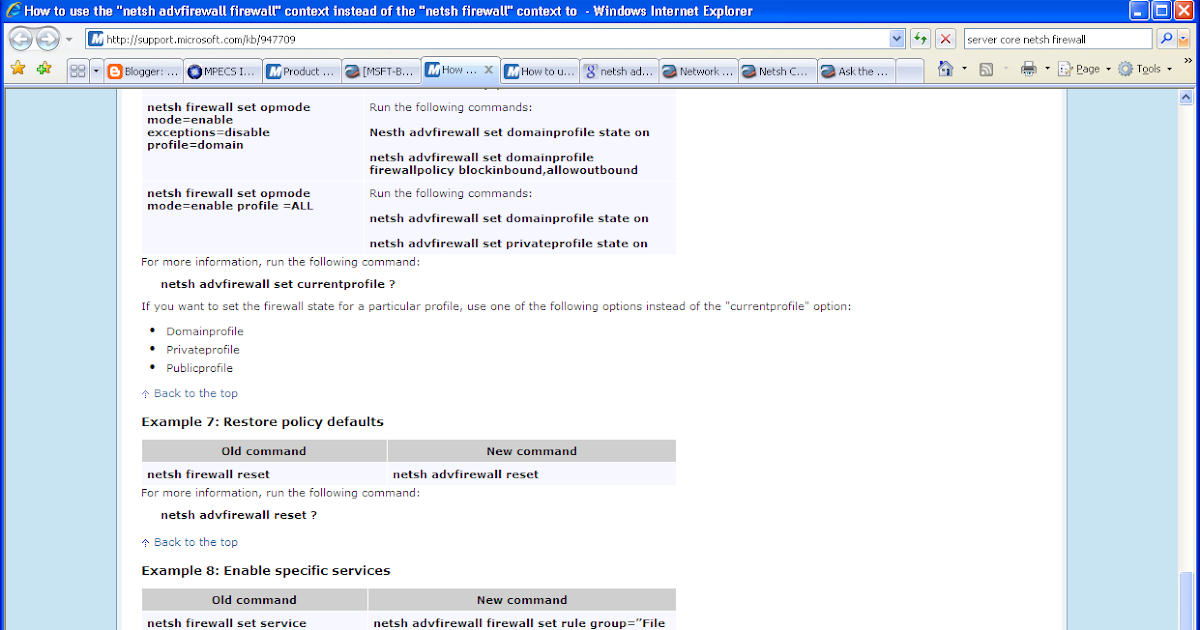Viewport: 1200px width, 630px height.
Task: Click the Print icon
Action: 1028,69
